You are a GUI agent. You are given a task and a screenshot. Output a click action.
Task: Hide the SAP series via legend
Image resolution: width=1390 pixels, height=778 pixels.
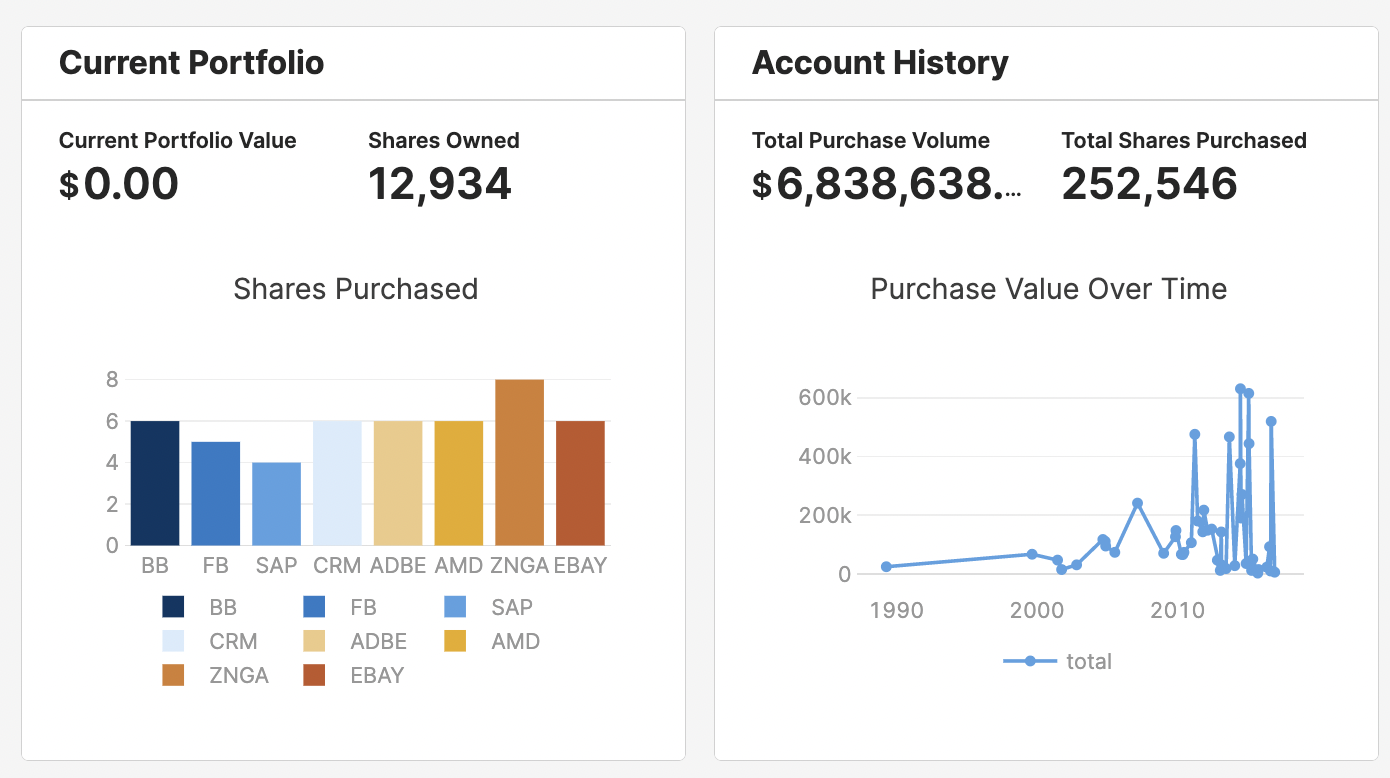click(456, 607)
